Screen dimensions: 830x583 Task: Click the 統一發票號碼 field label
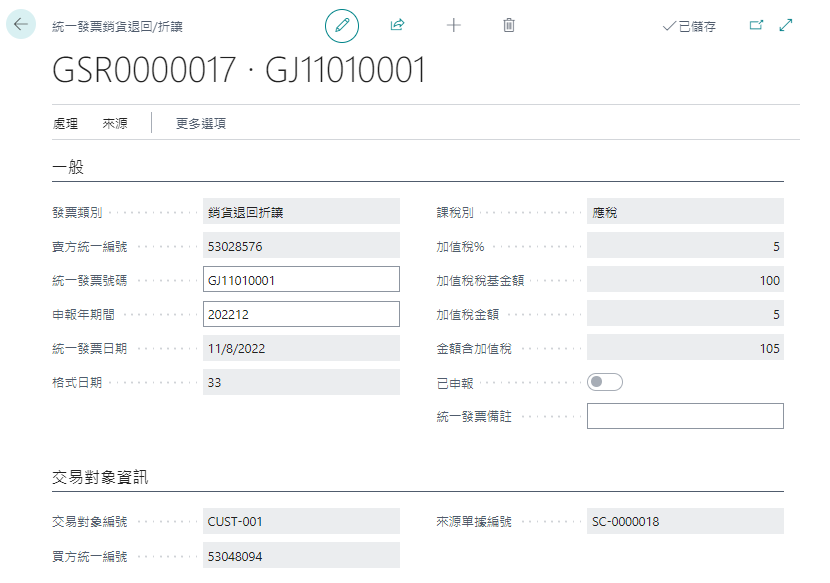89,281
